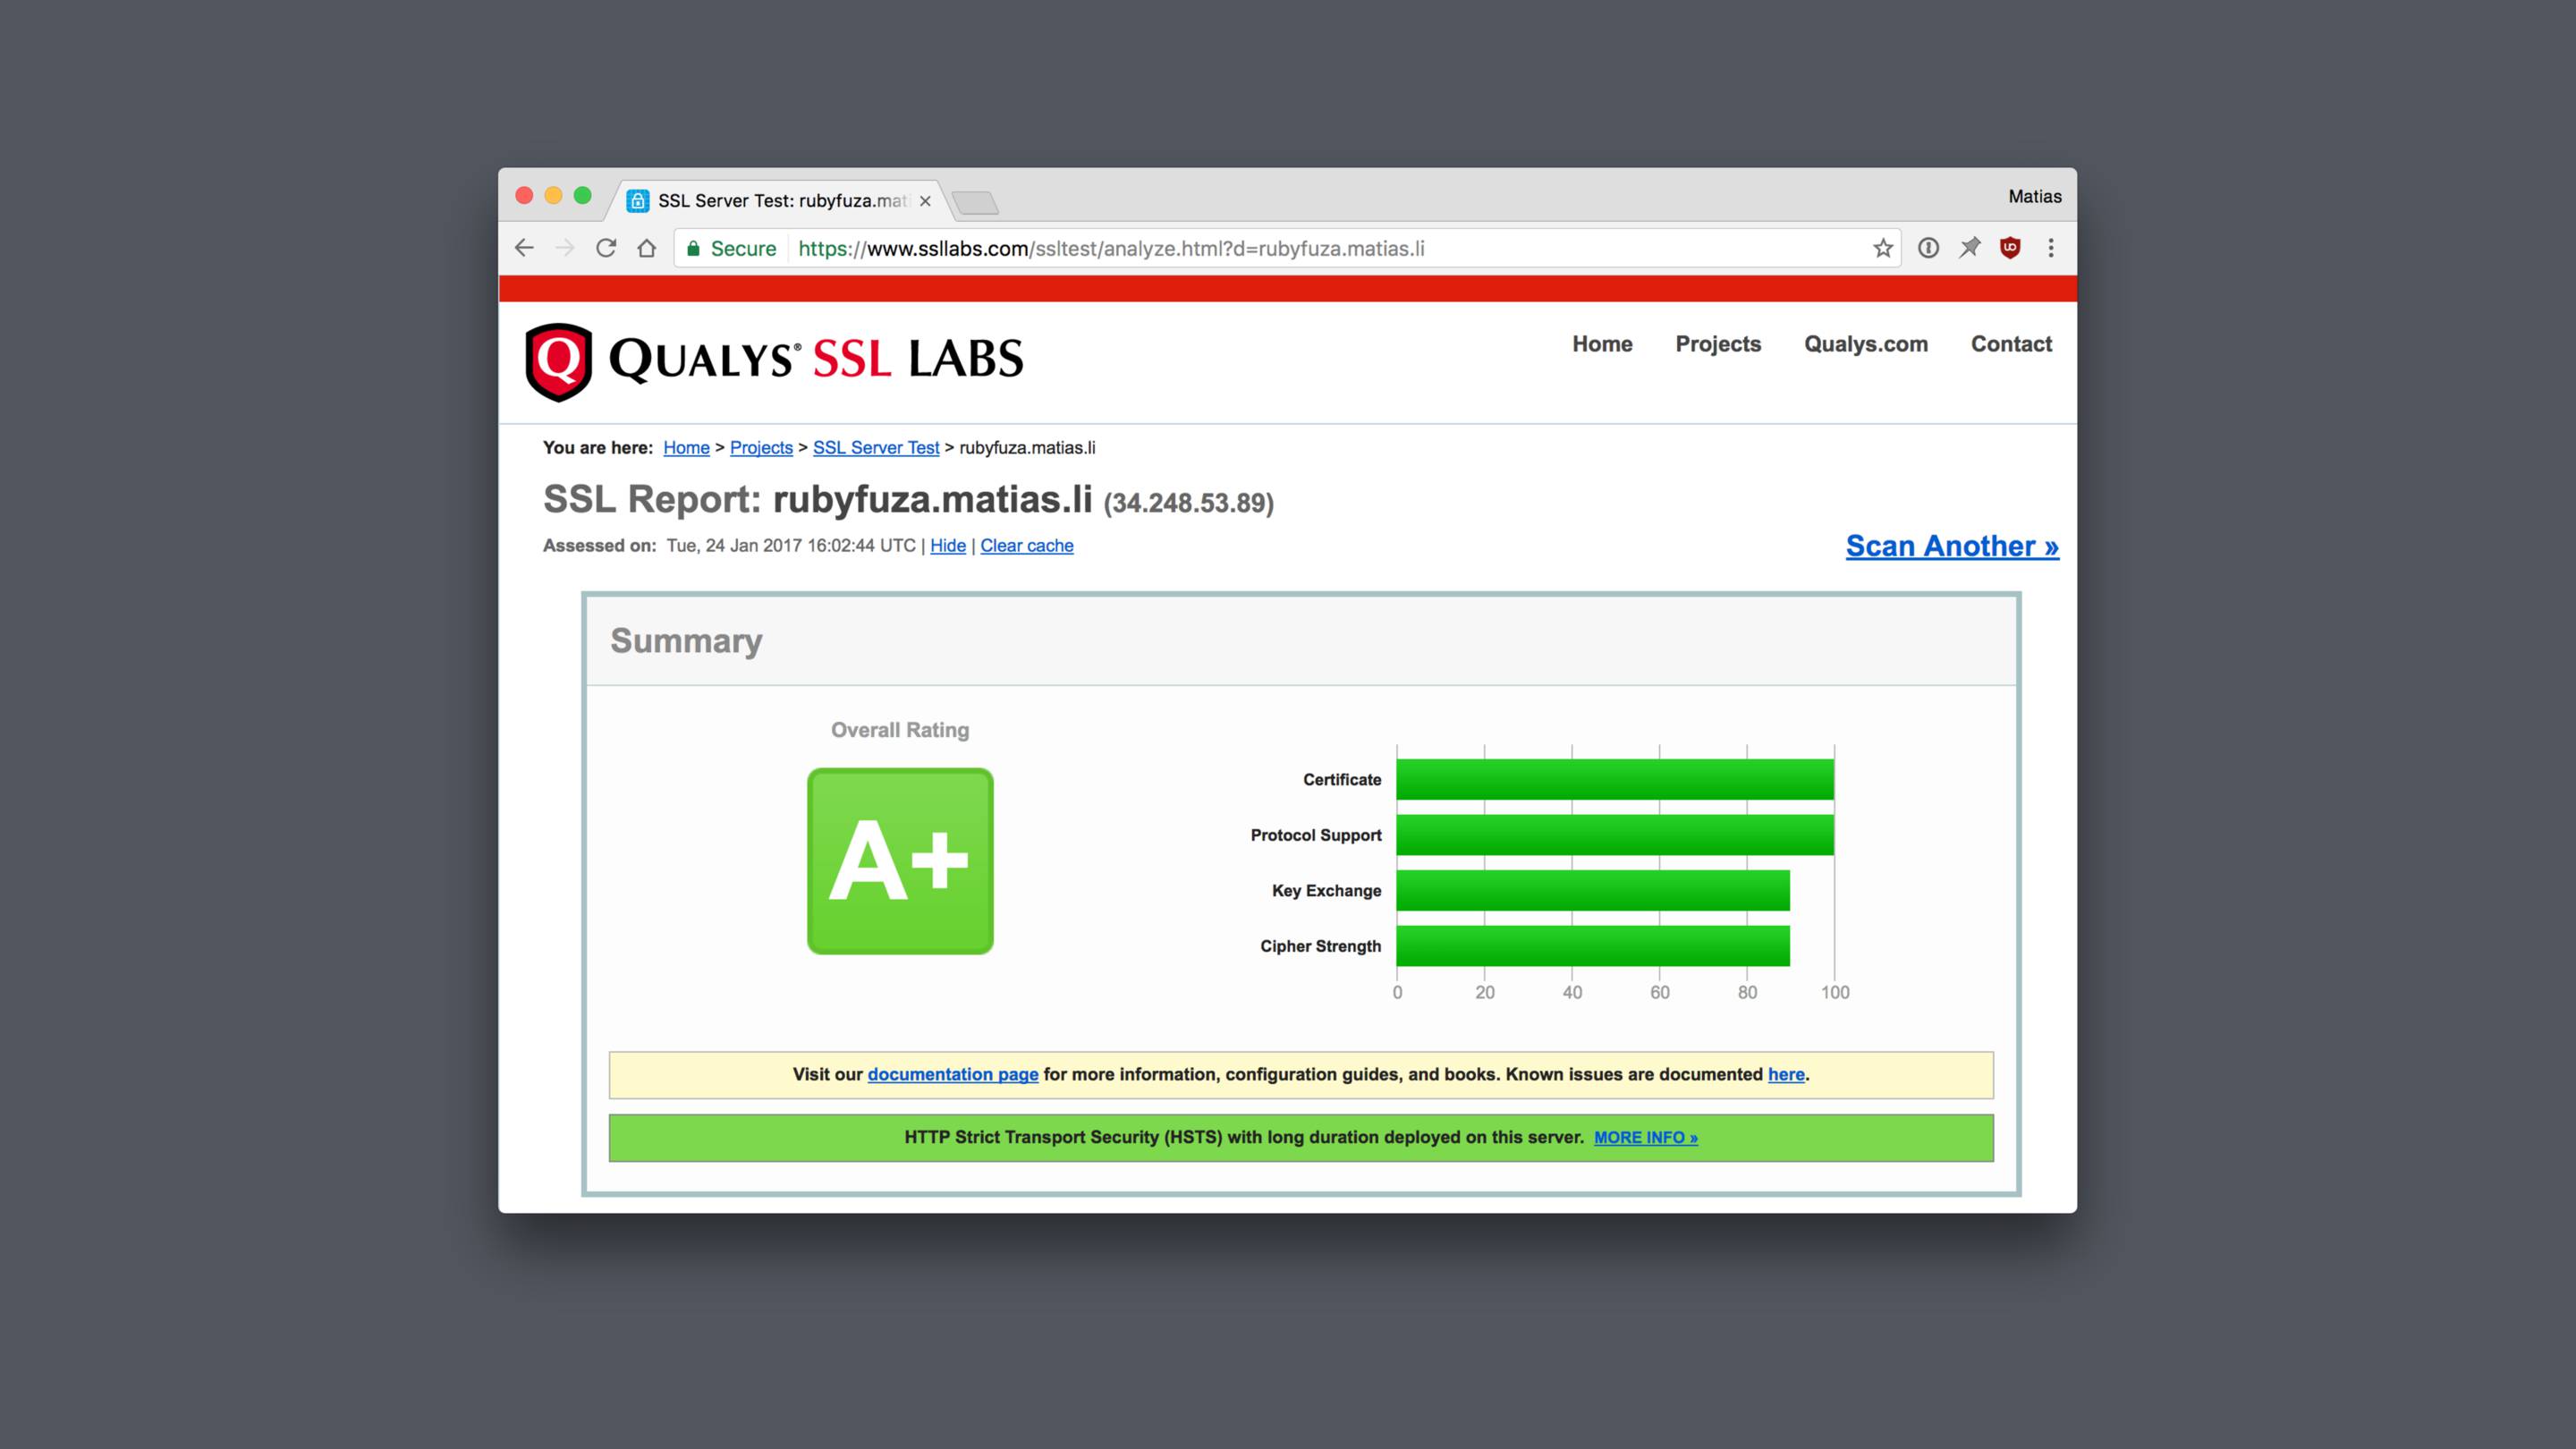Click the Protocol Support score bar
The width and height of the screenshot is (2576, 1449).
tap(1615, 835)
